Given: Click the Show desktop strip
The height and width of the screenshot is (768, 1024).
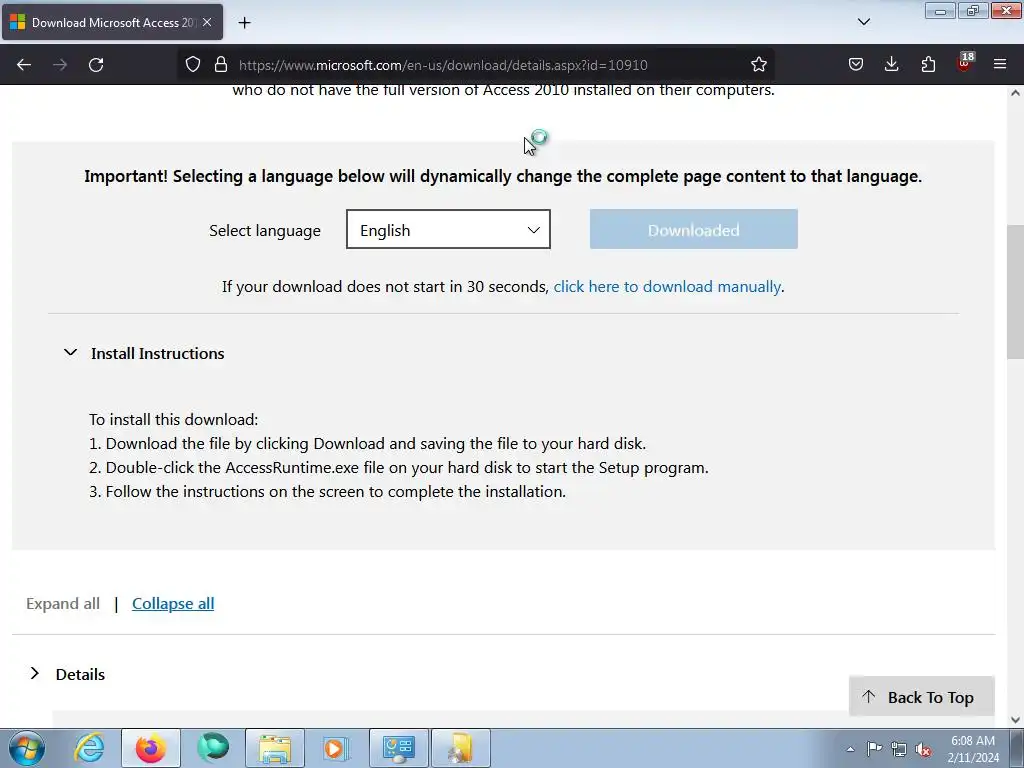Looking at the screenshot, I should click(x=1017, y=748).
